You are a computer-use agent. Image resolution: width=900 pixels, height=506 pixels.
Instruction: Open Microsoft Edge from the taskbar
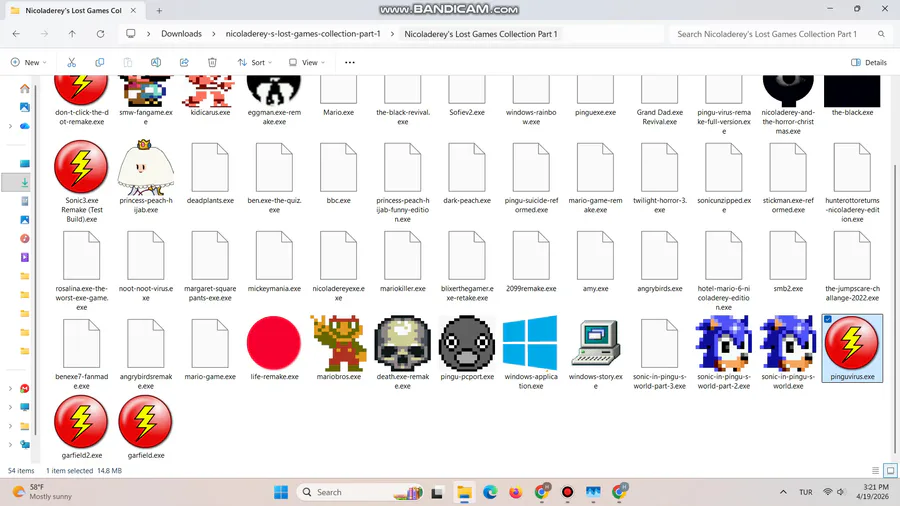490,492
